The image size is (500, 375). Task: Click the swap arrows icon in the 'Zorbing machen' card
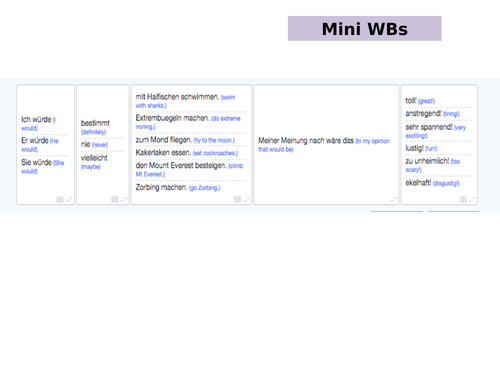(247, 199)
